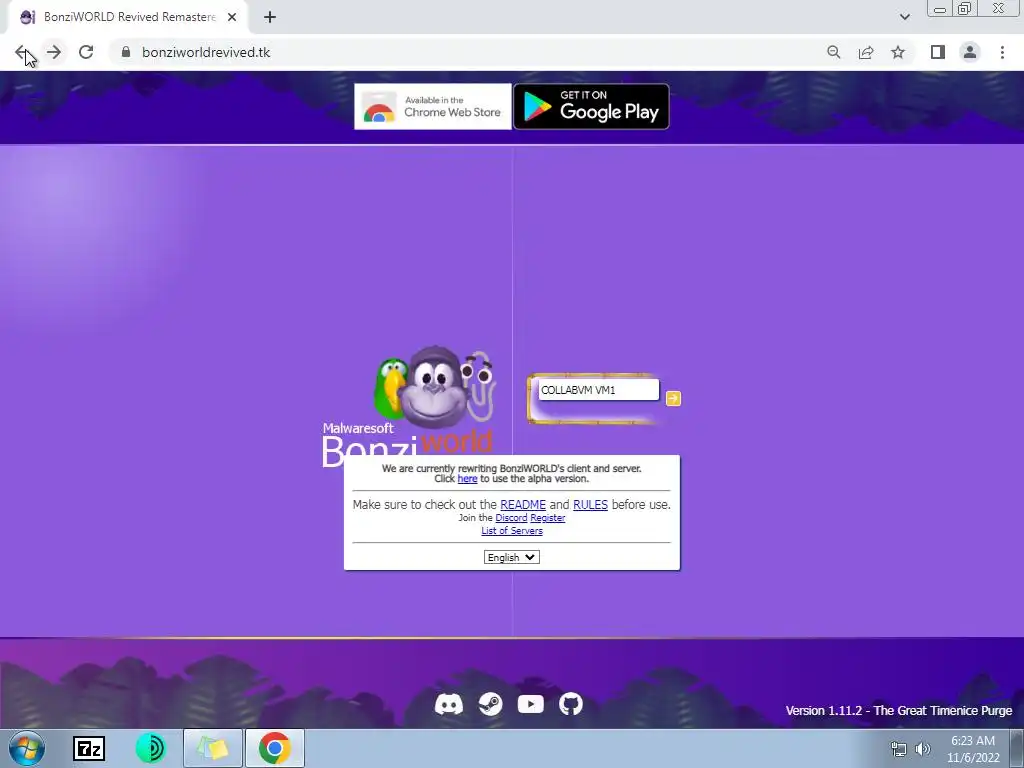Open the tab search chevron

coord(904,17)
